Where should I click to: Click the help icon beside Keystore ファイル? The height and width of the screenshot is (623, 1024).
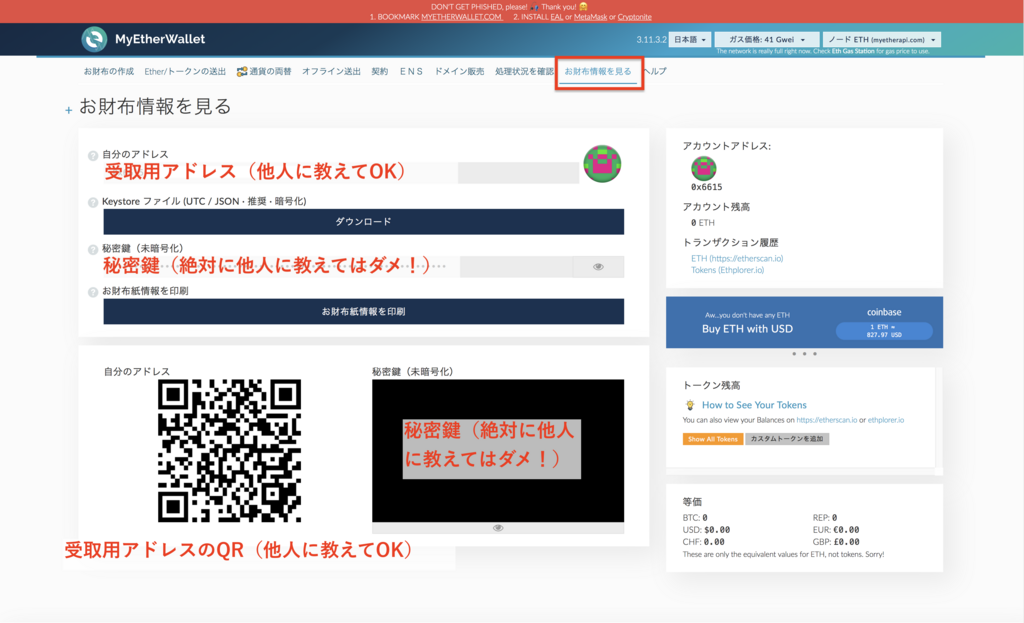(x=93, y=202)
